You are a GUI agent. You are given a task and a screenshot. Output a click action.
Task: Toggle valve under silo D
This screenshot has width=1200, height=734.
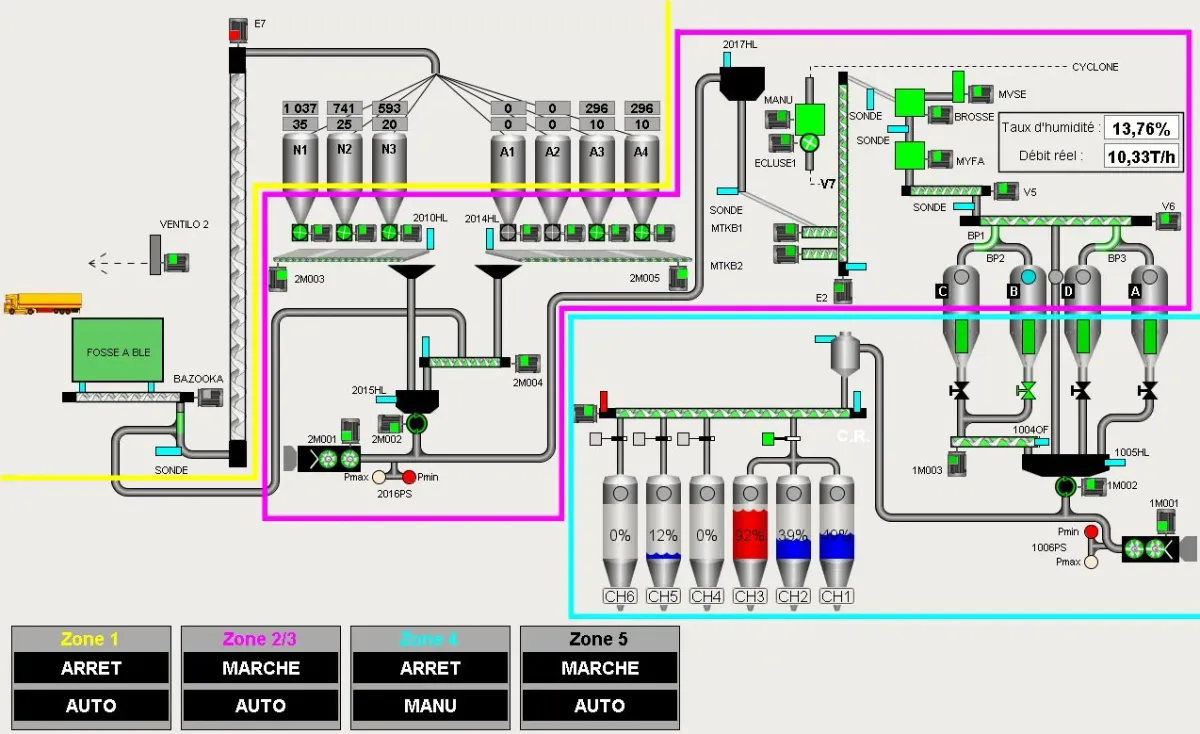pos(1081,390)
